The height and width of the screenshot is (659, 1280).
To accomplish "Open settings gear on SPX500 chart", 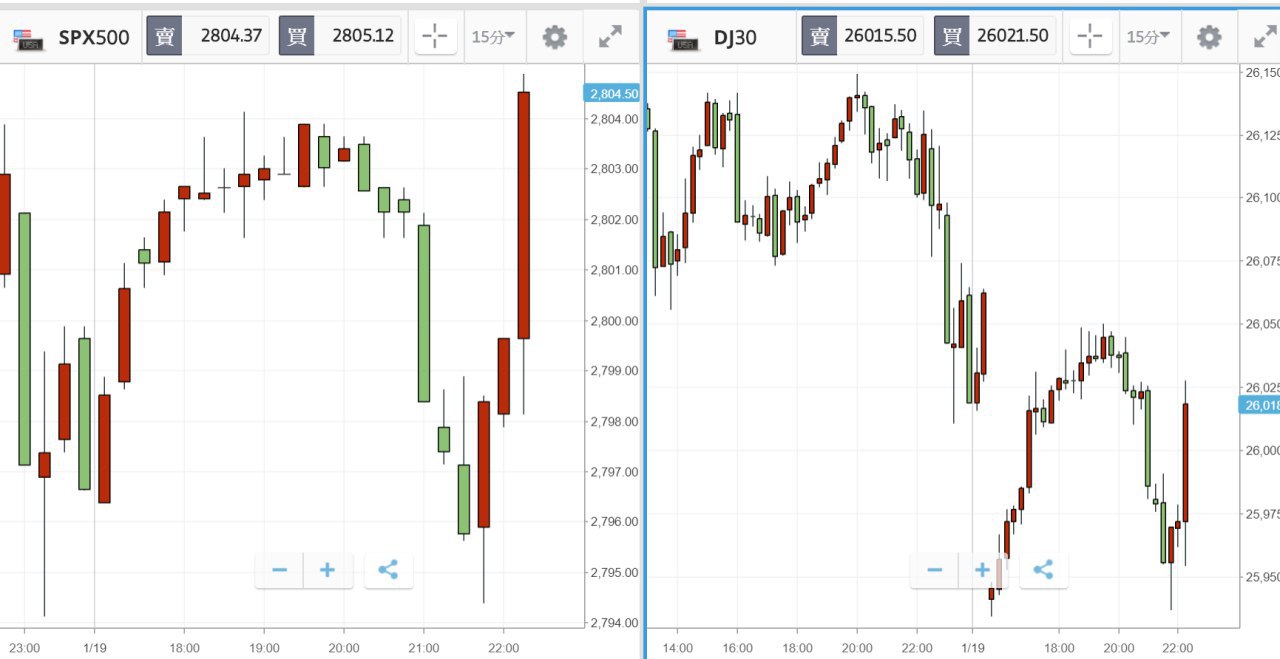I will click(555, 37).
